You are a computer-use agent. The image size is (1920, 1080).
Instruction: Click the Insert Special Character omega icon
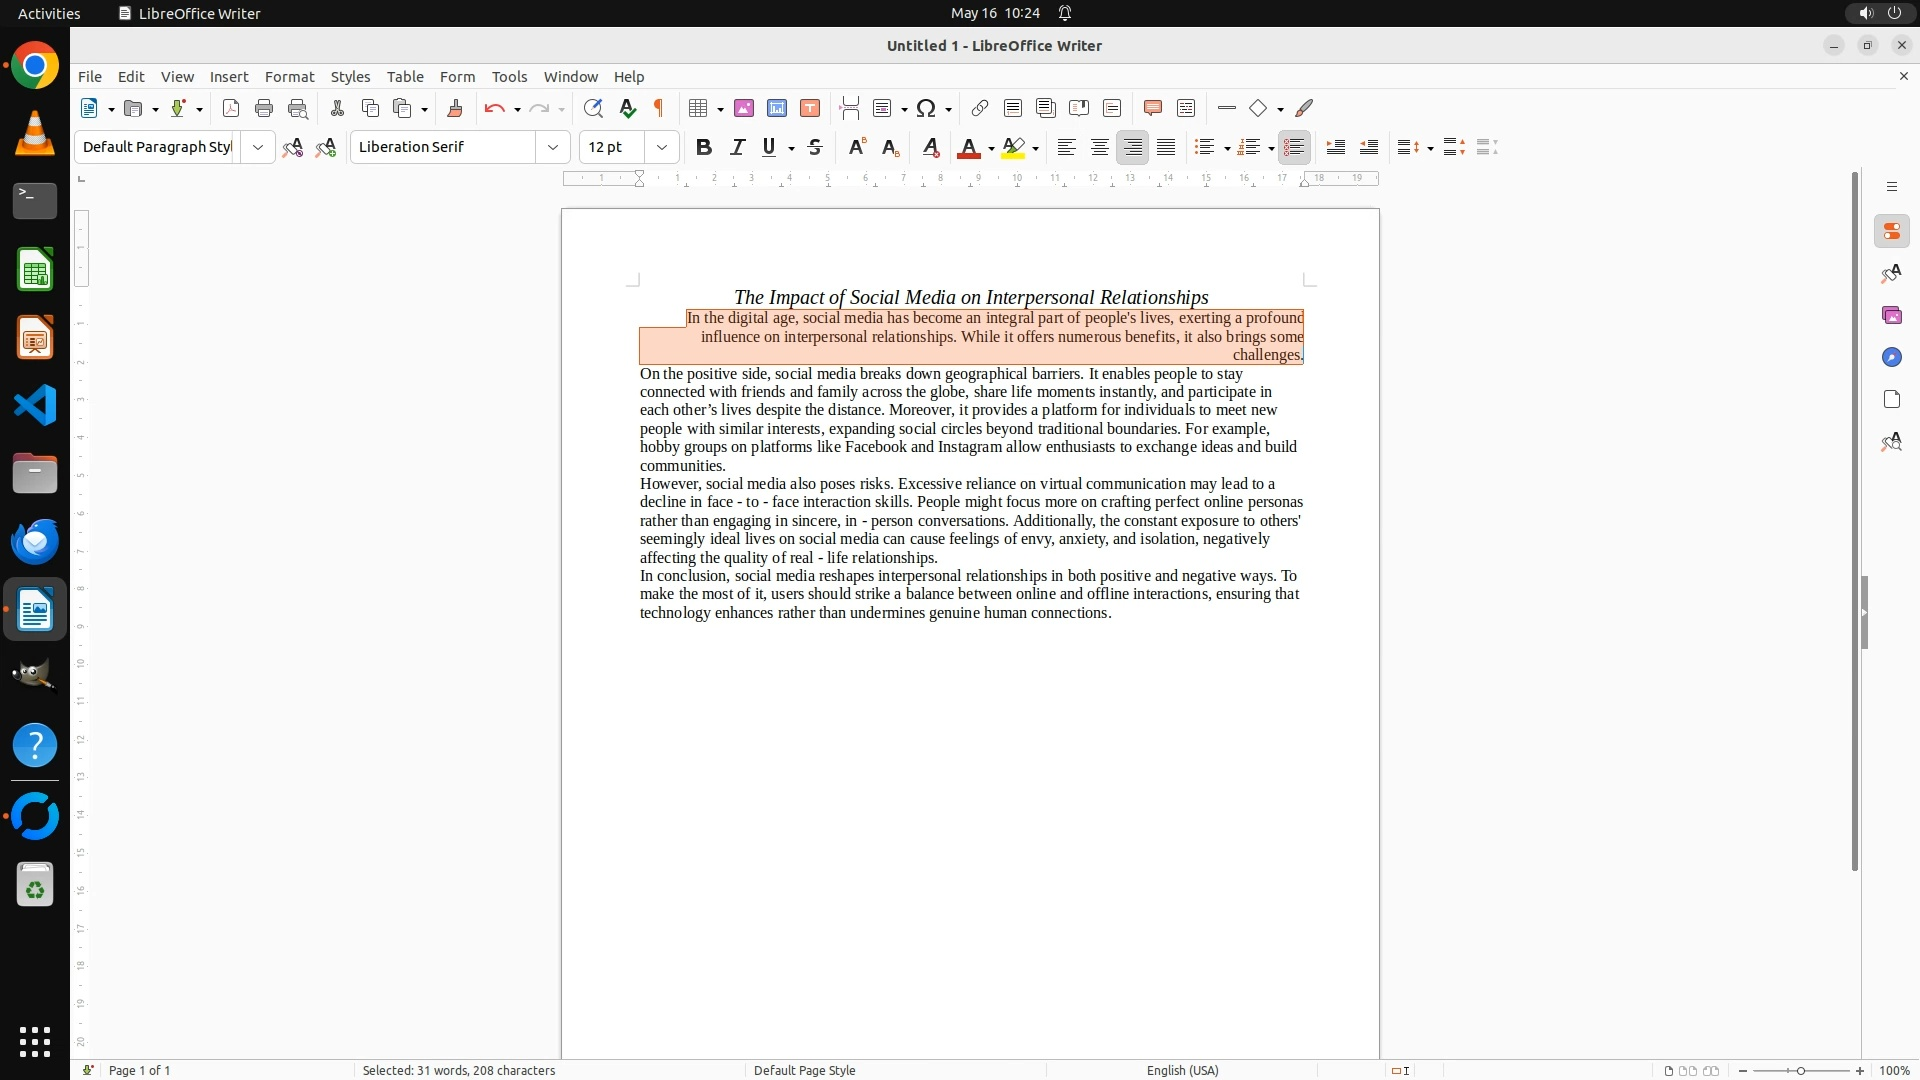point(926,108)
